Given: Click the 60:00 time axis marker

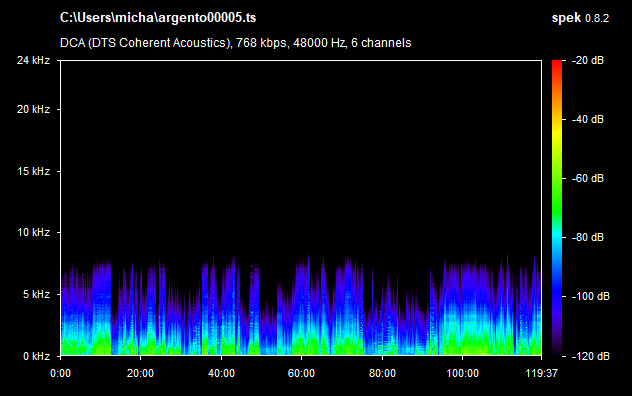Looking at the screenshot, I should pos(301,373).
